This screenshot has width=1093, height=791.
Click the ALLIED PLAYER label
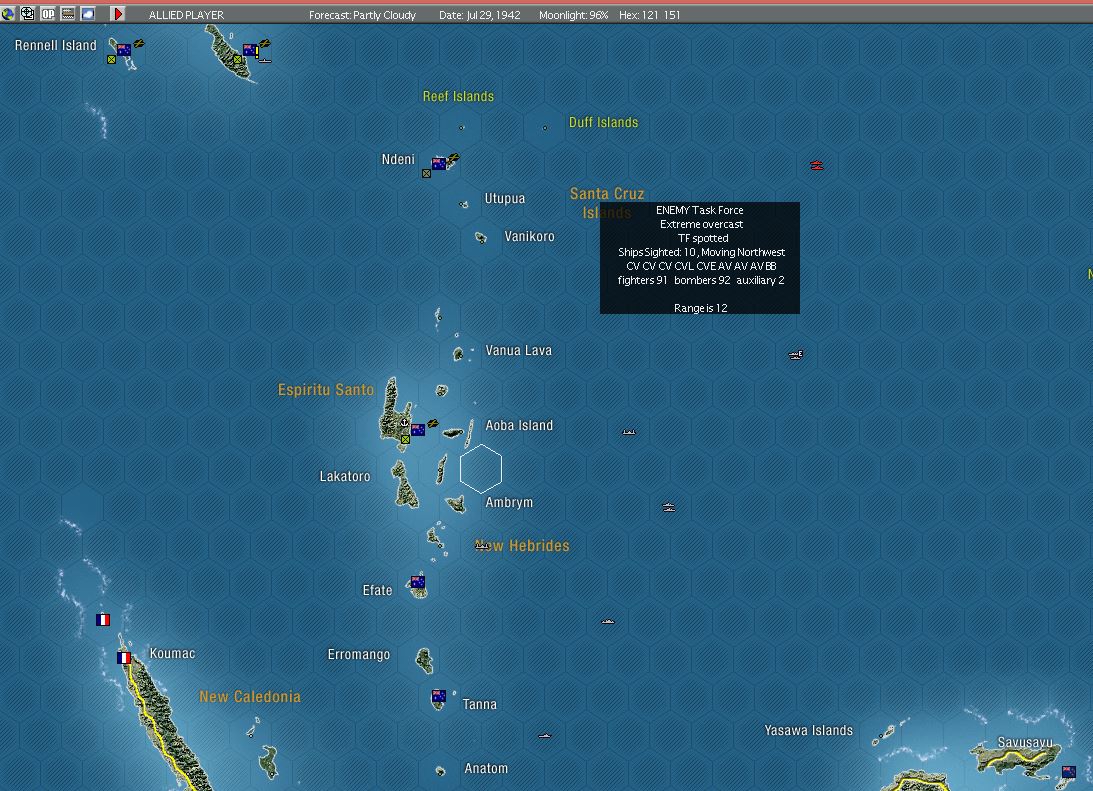186,15
